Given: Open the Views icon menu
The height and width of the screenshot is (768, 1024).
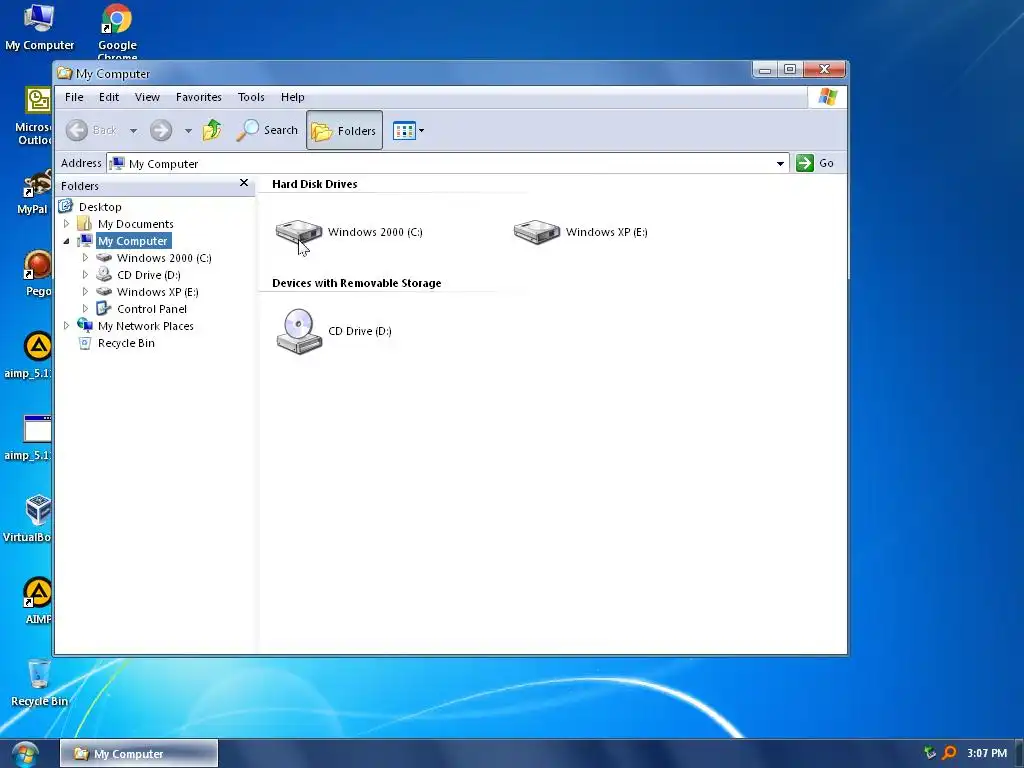Looking at the screenshot, I should pos(408,131).
